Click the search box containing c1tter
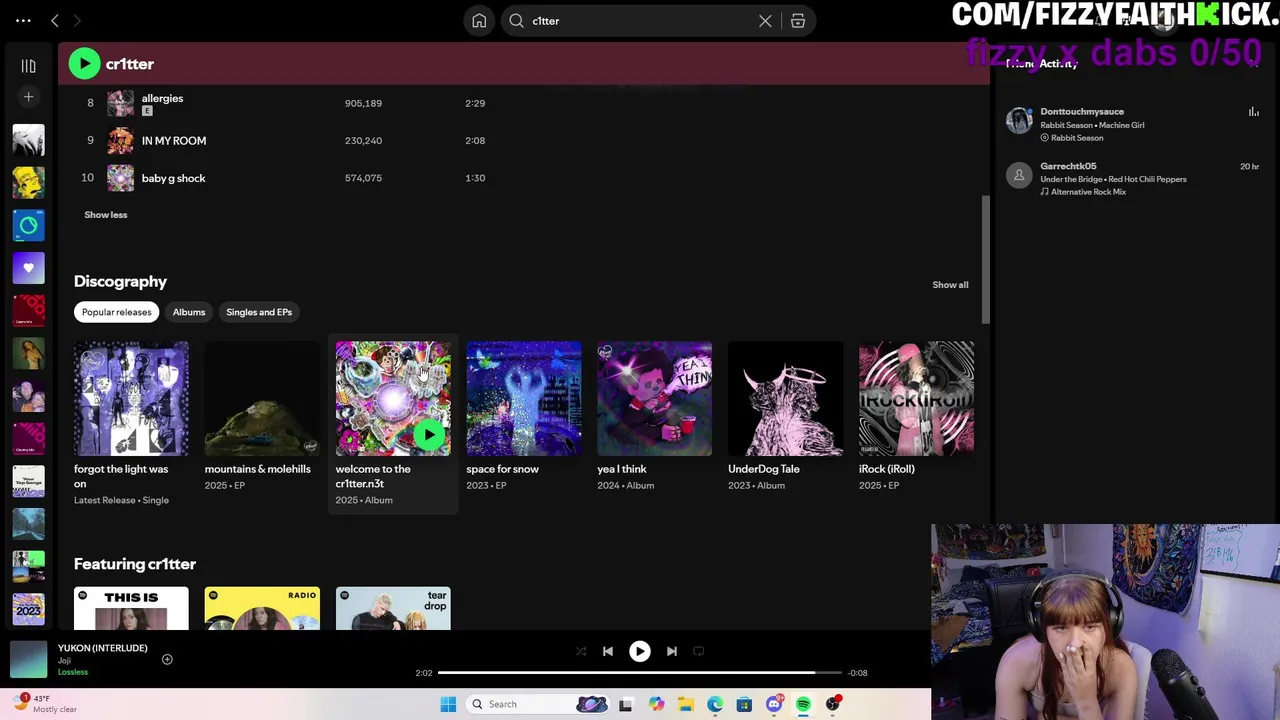 pyautogui.click(x=640, y=21)
